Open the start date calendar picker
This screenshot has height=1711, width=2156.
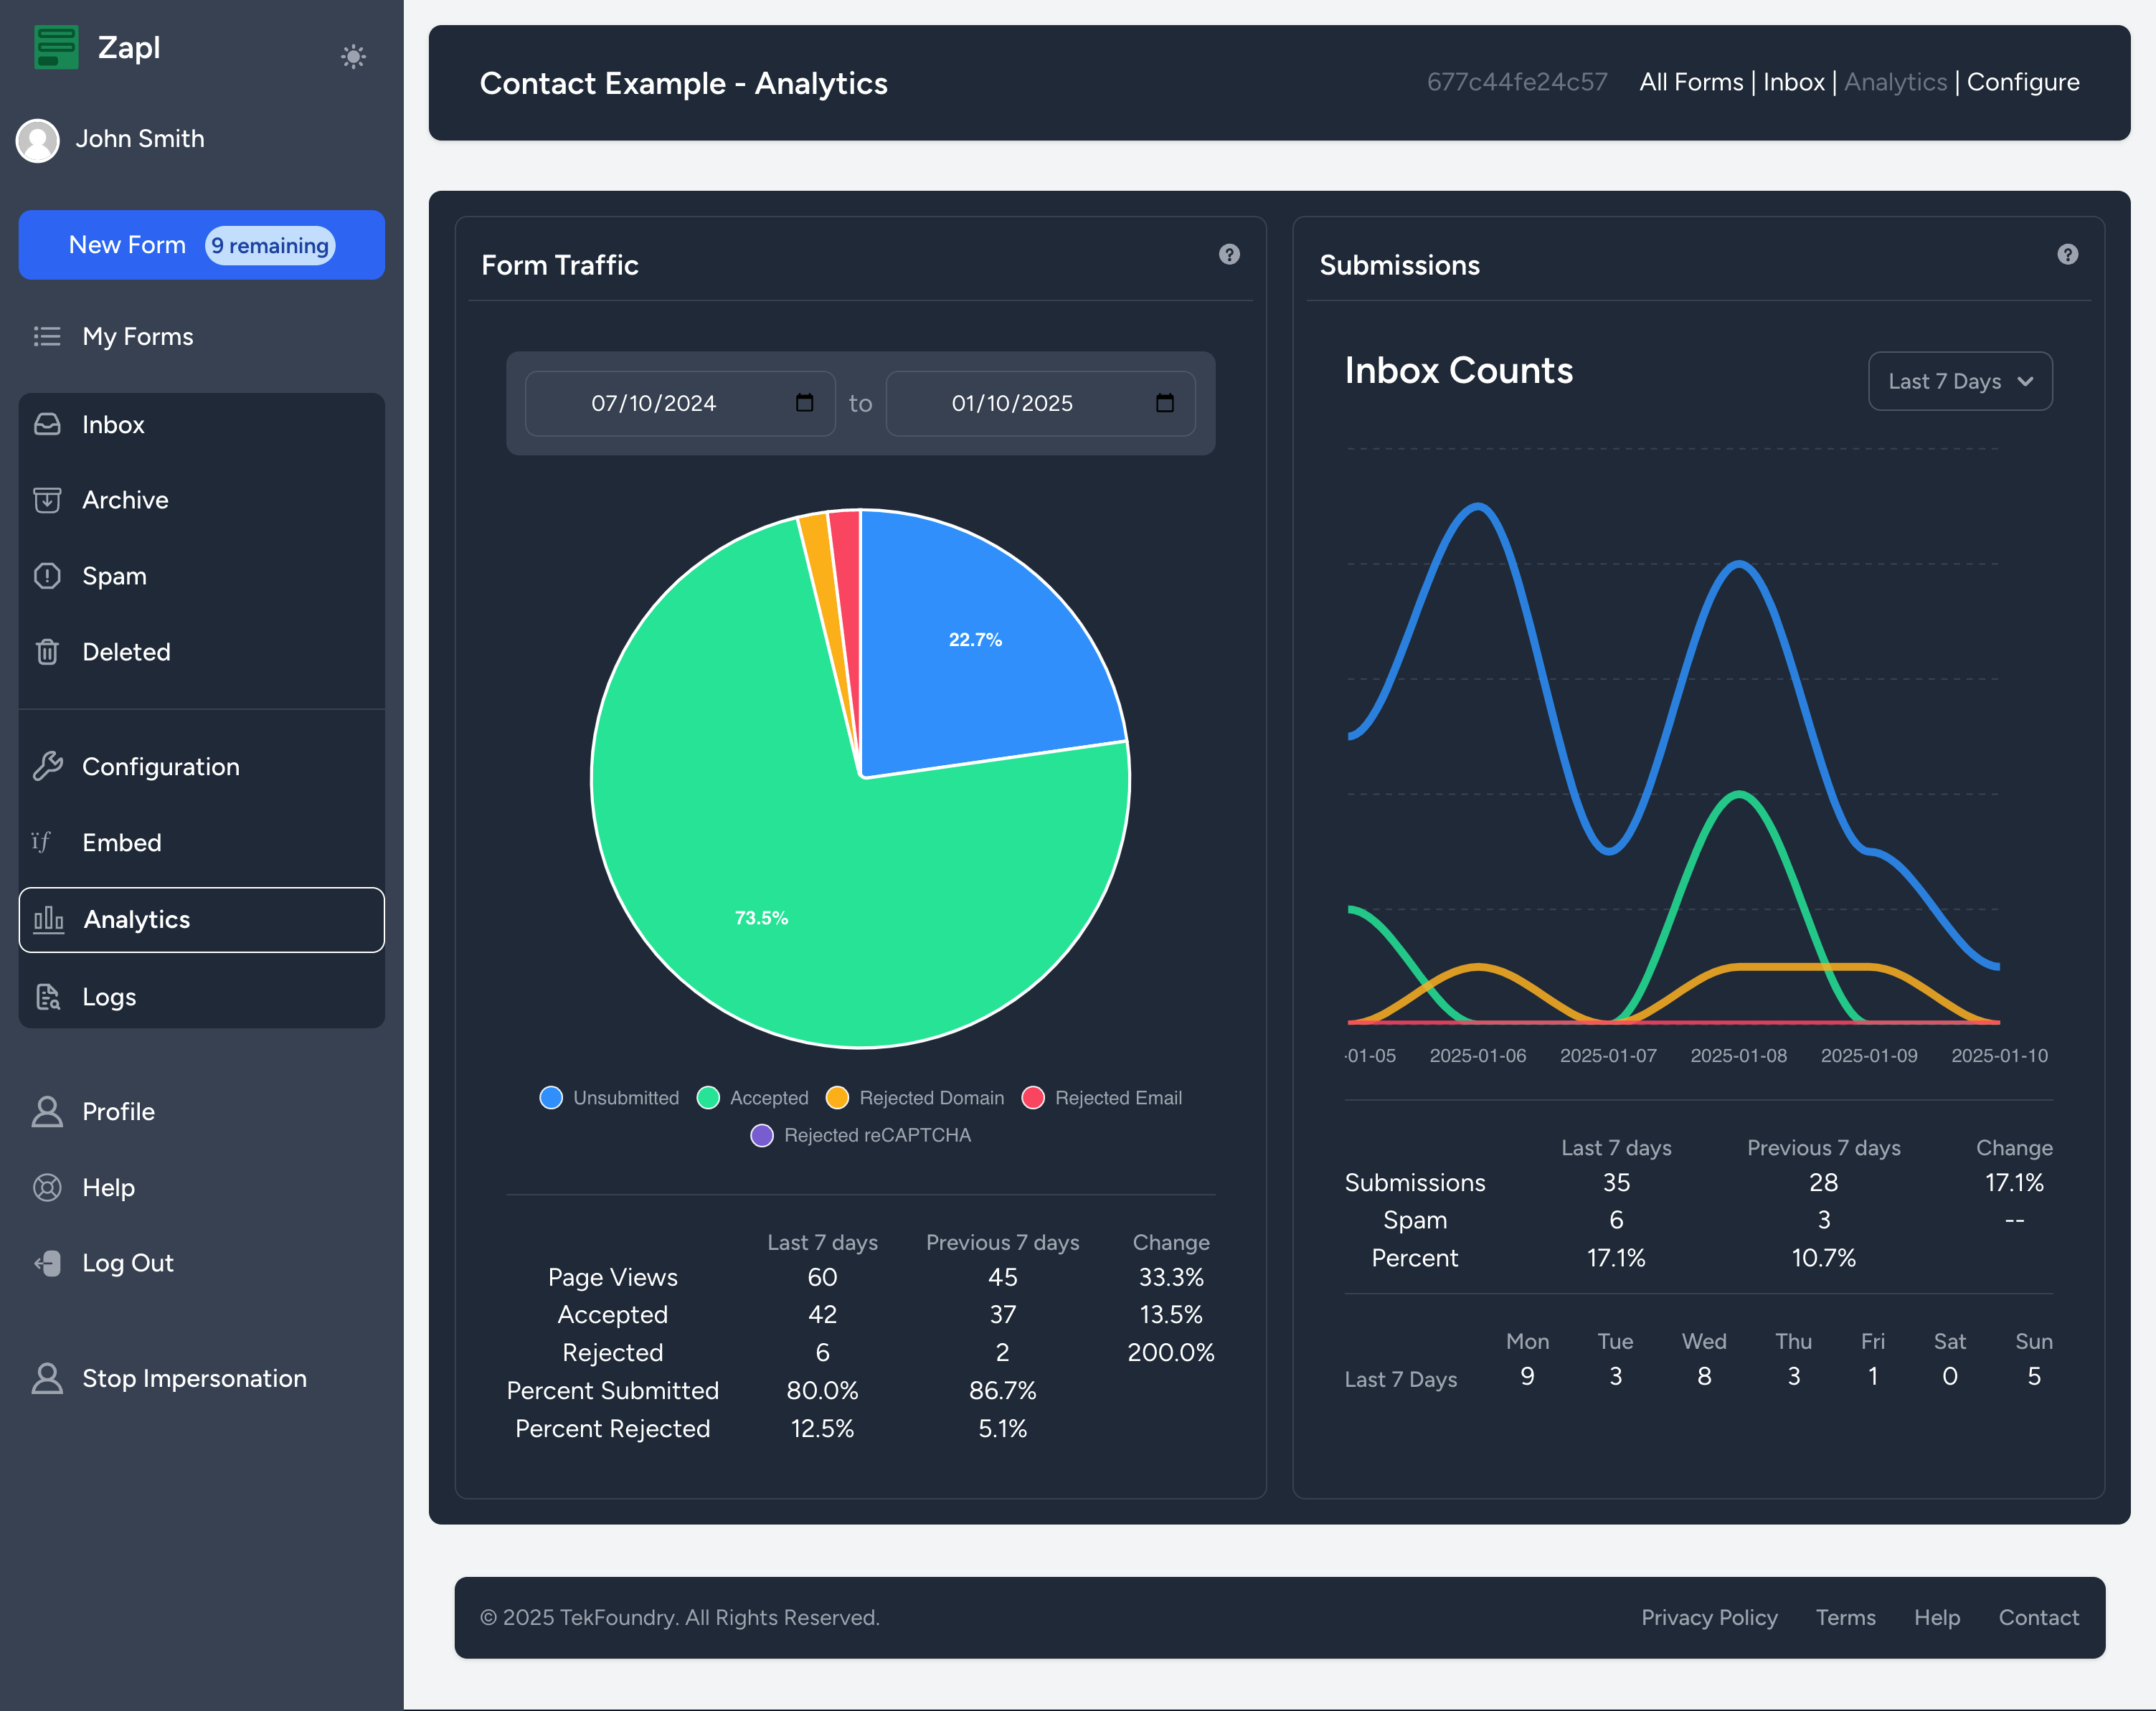click(804, 403)
